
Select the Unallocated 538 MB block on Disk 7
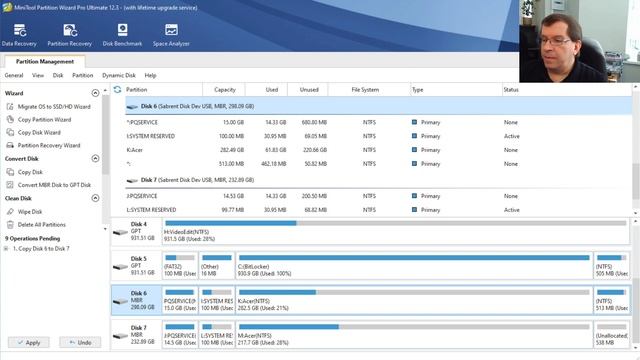coord(611,335)
